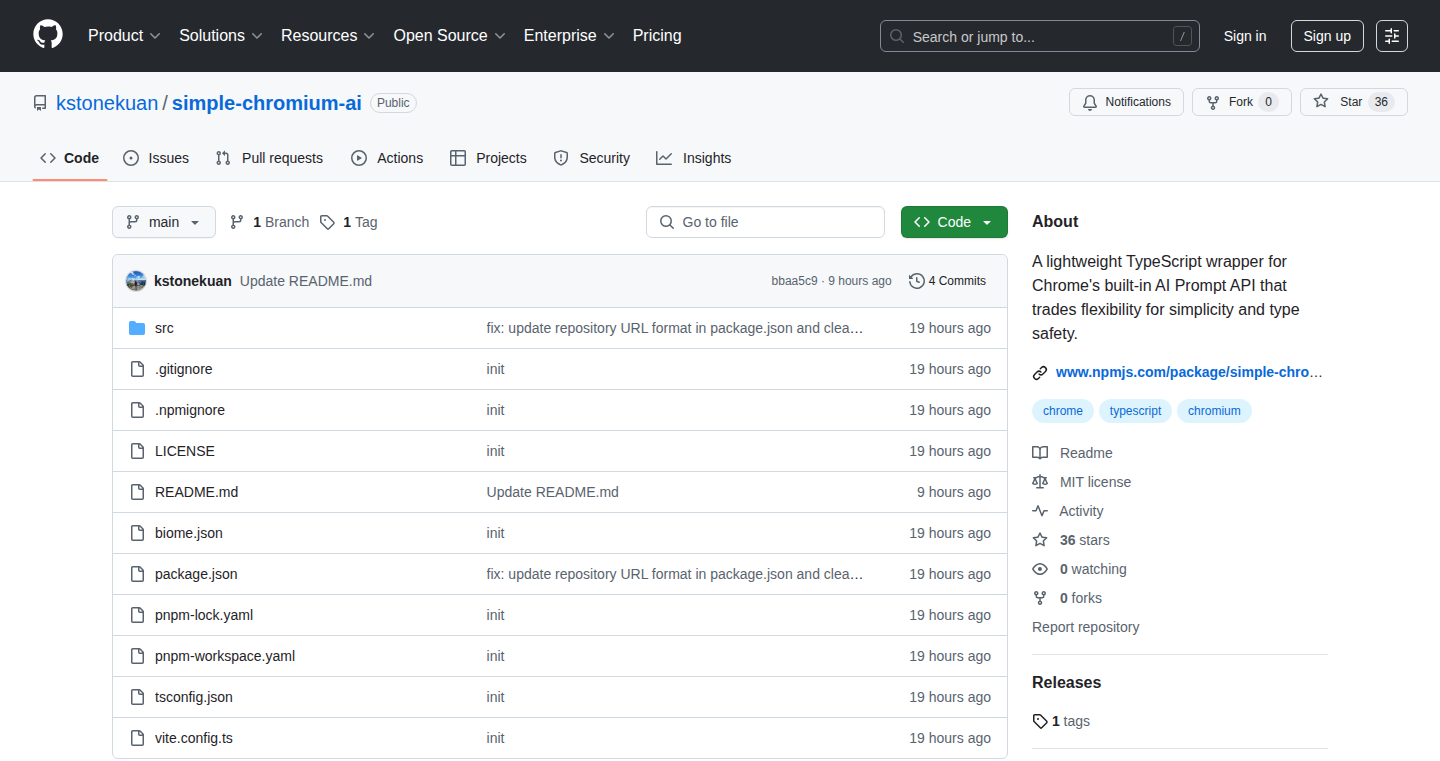Click the bell icon in Notifications
1440x761 pixels.
coord(1090,102)
